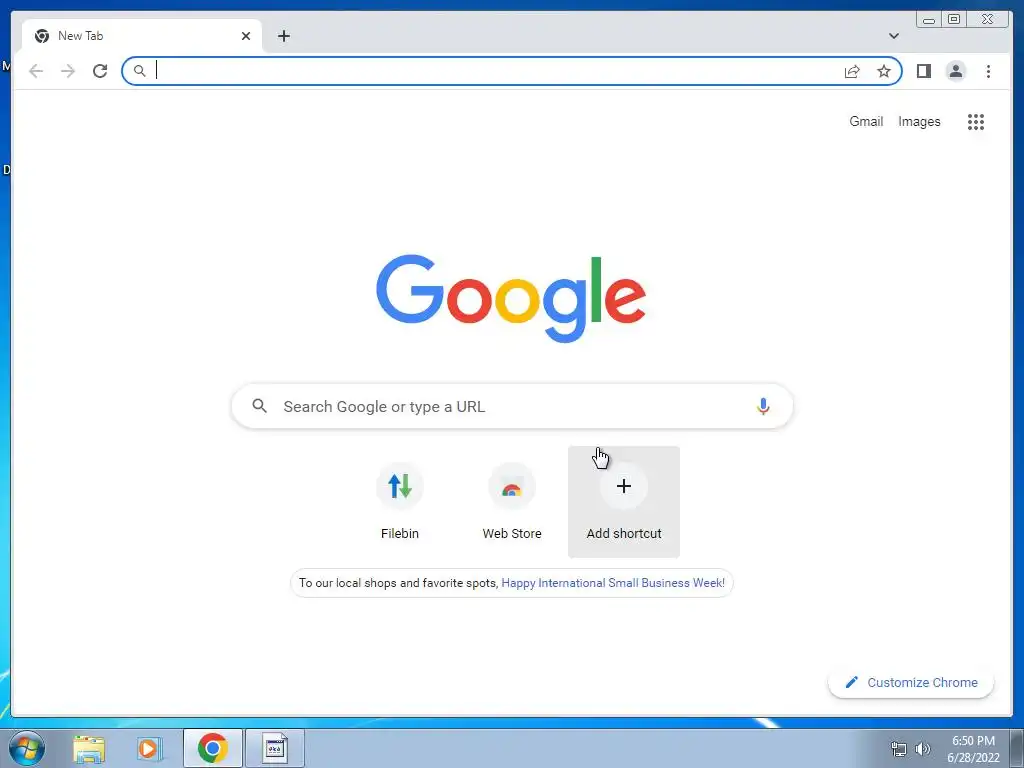
Task: Launch the media player taskbar icon
Action: (149, 748)
